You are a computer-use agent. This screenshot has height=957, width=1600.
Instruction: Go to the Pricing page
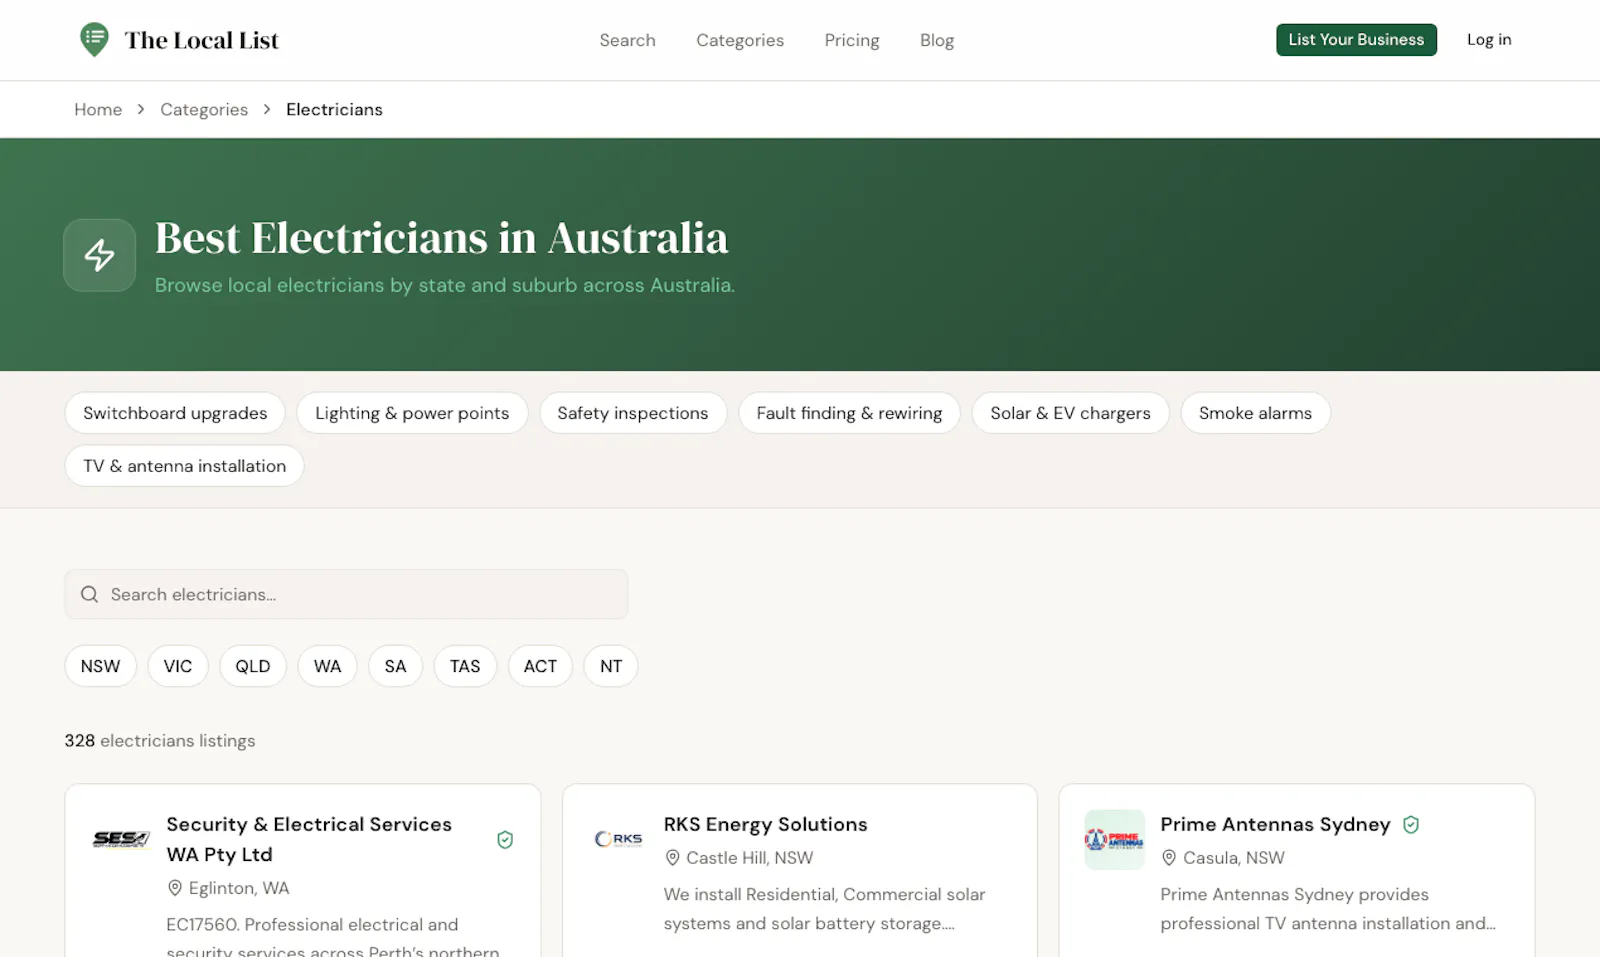(x=852, y=40)
